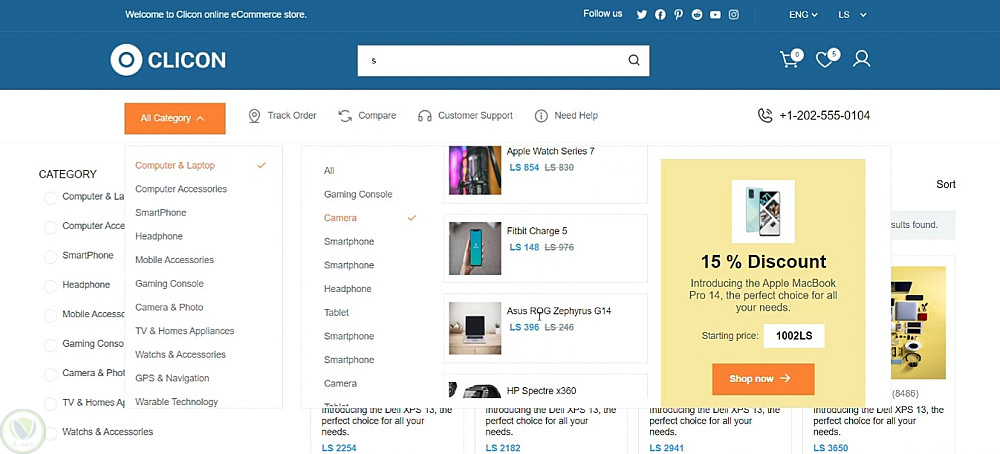This screenshot has width=1000, height=454.
Task: Open the wishlist heart icon
Action: click(827, 59)
